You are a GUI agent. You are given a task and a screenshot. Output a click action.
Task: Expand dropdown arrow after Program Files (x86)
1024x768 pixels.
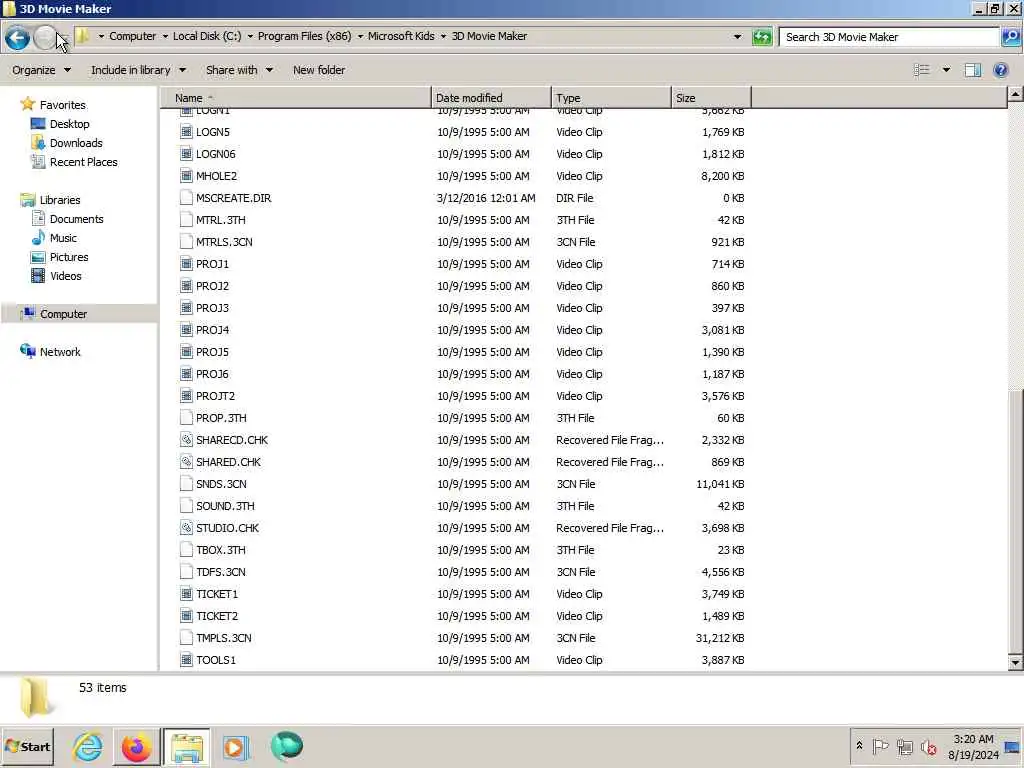pyautogui.click(x=360, y=37)
